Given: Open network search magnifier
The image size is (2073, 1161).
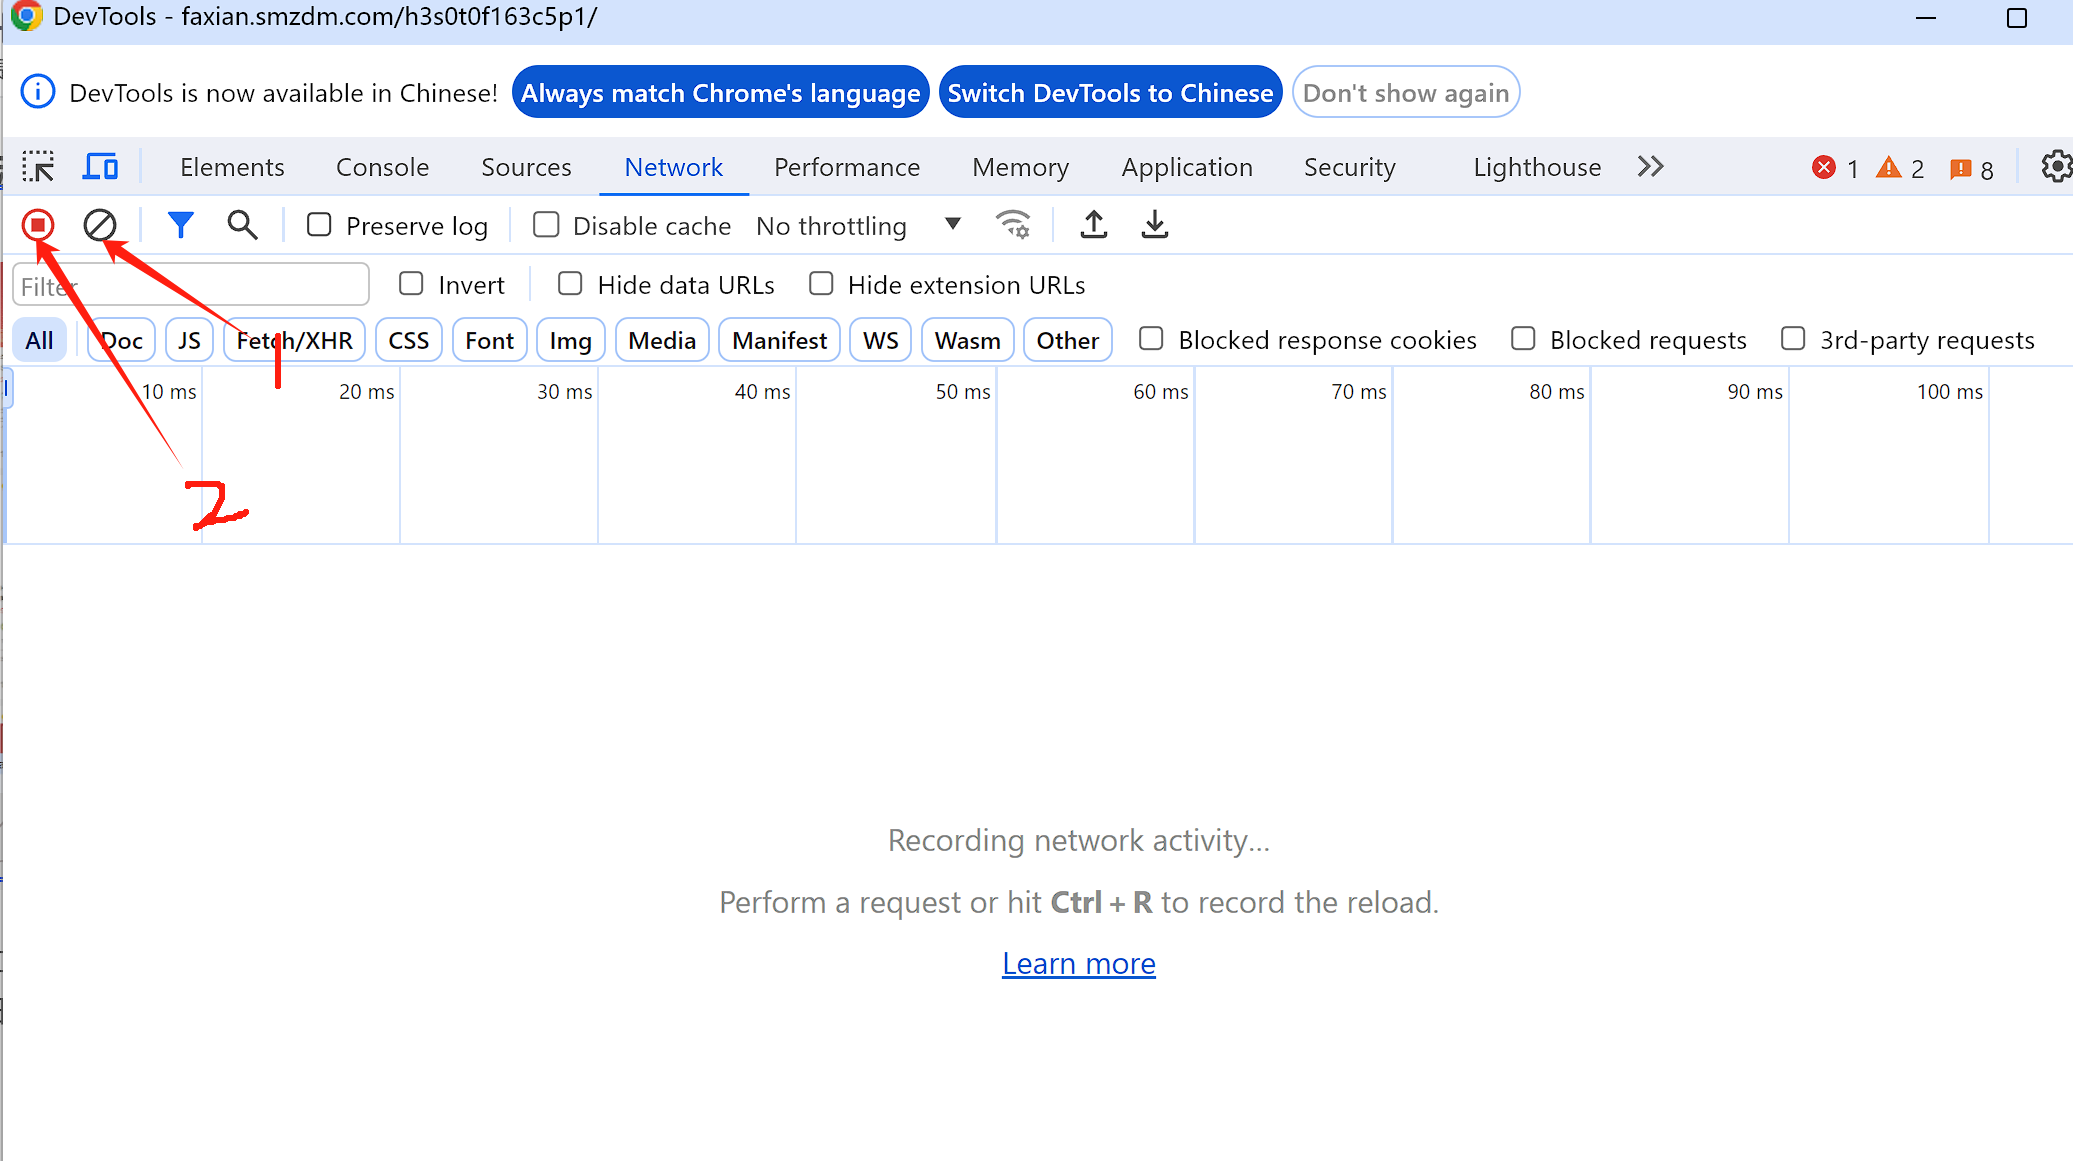Looking at the screenshot, I should (x=242, y=225).
